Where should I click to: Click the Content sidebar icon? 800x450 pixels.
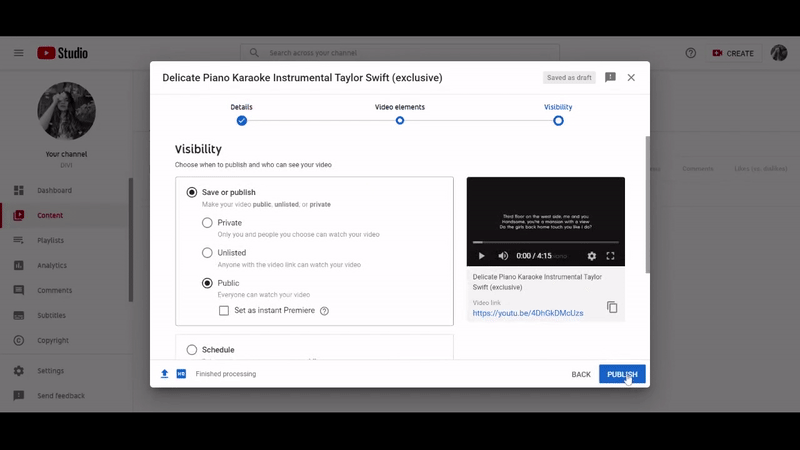[x=19, y=215]
